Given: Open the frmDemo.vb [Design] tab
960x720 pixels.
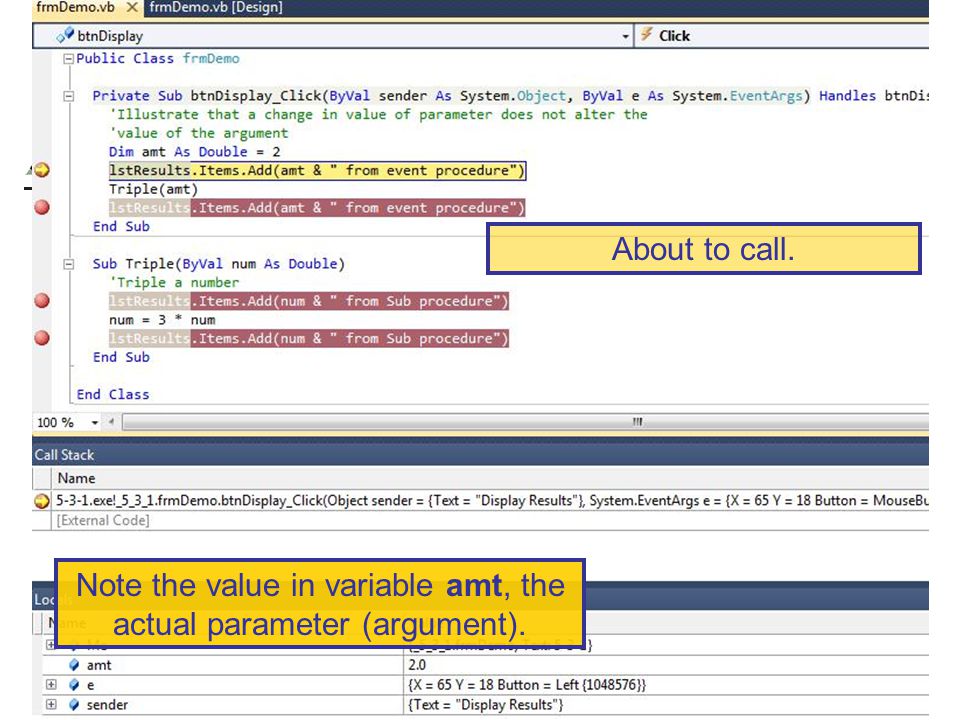Looking at the screenshot, I should point(216,7).
